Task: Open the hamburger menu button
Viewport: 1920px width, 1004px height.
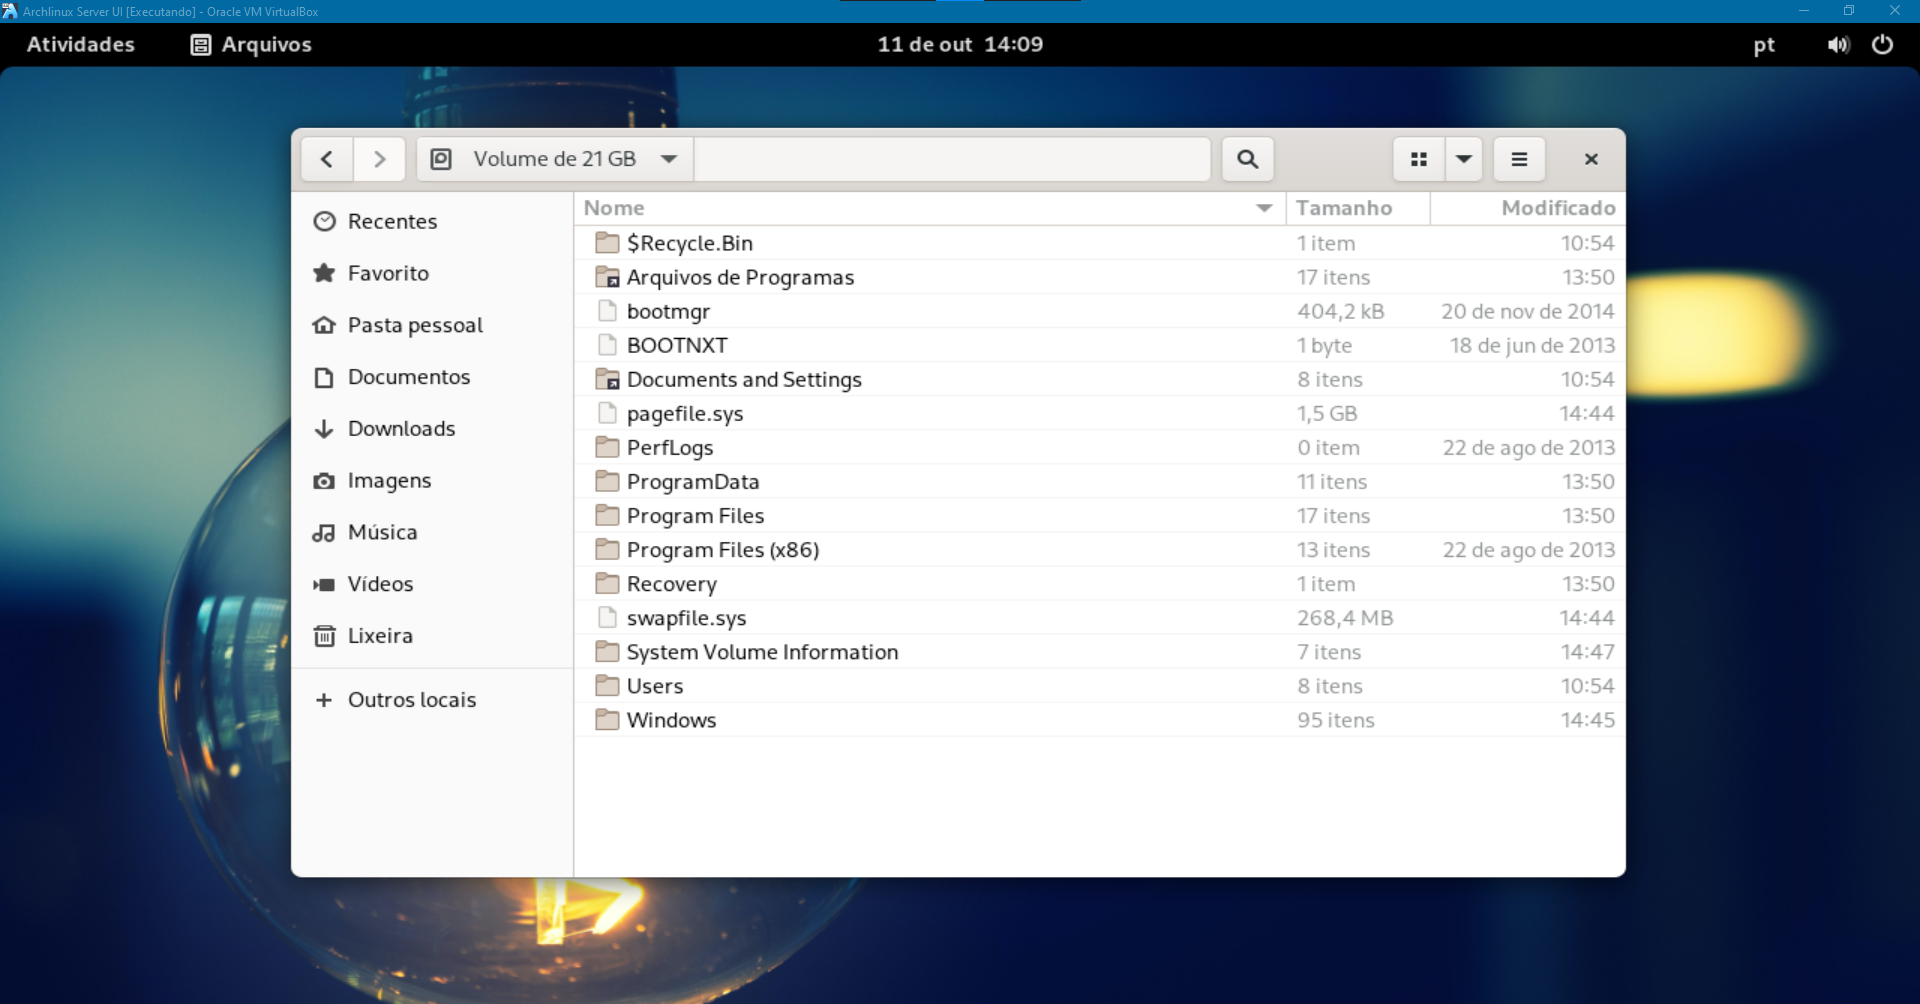Action: (x=1518, y=159)
